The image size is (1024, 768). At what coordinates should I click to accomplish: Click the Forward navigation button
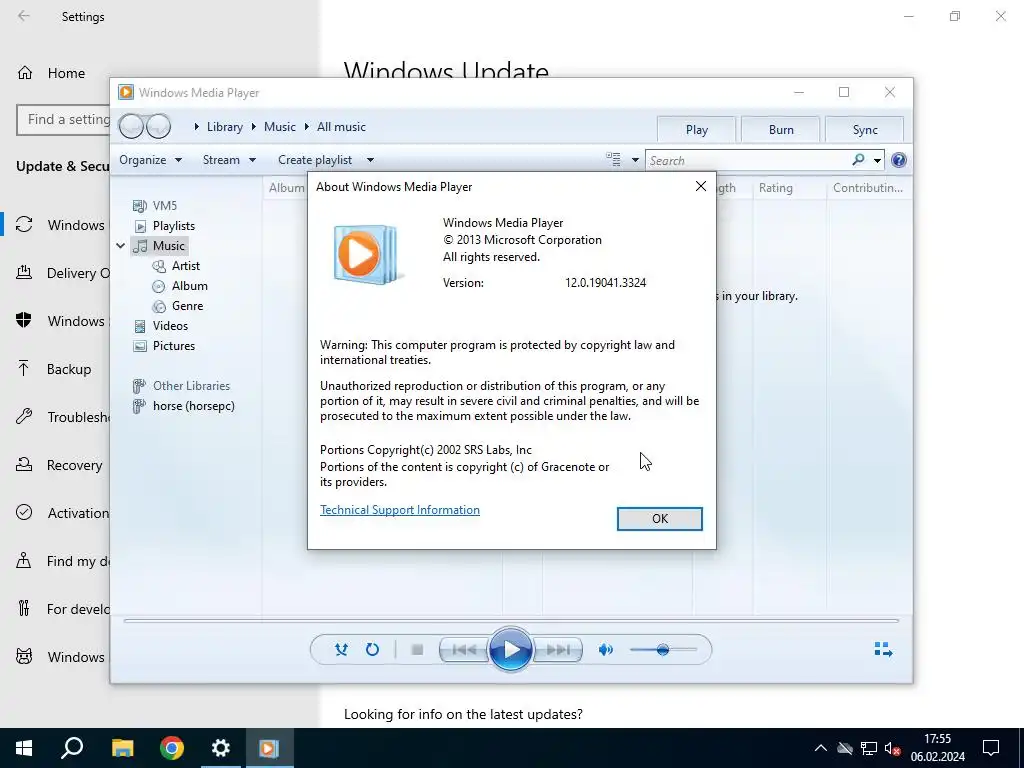[x=159, y=126]
